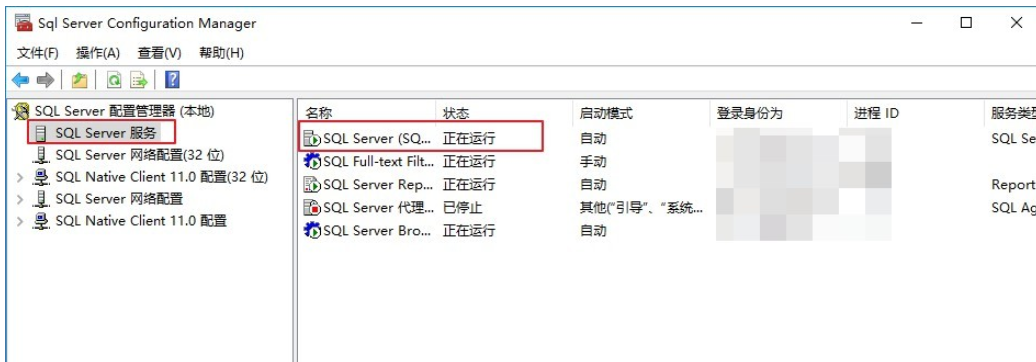The height and width of the screenshot is (362, 1036).
Task: Click the SQL Server 网络配置(32 位) icon
Action: tap(42, 155)
